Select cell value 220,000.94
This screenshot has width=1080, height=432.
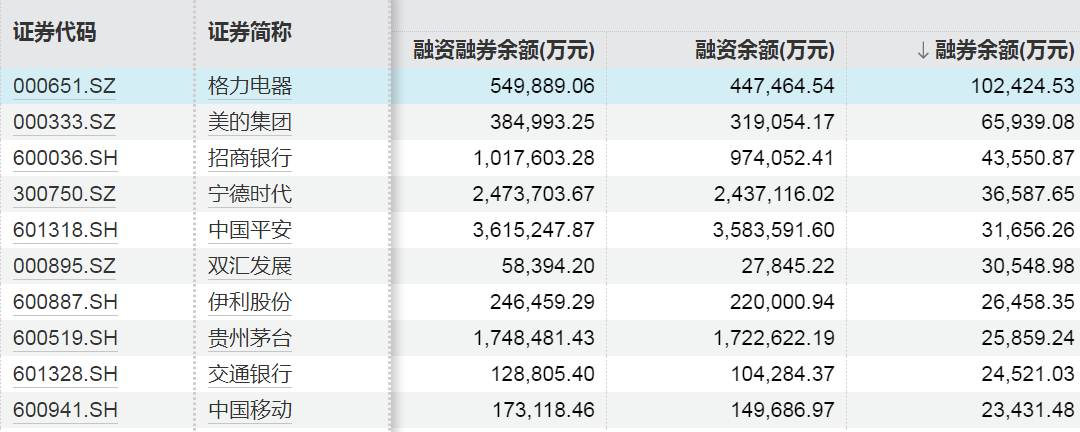coord(782,302)
